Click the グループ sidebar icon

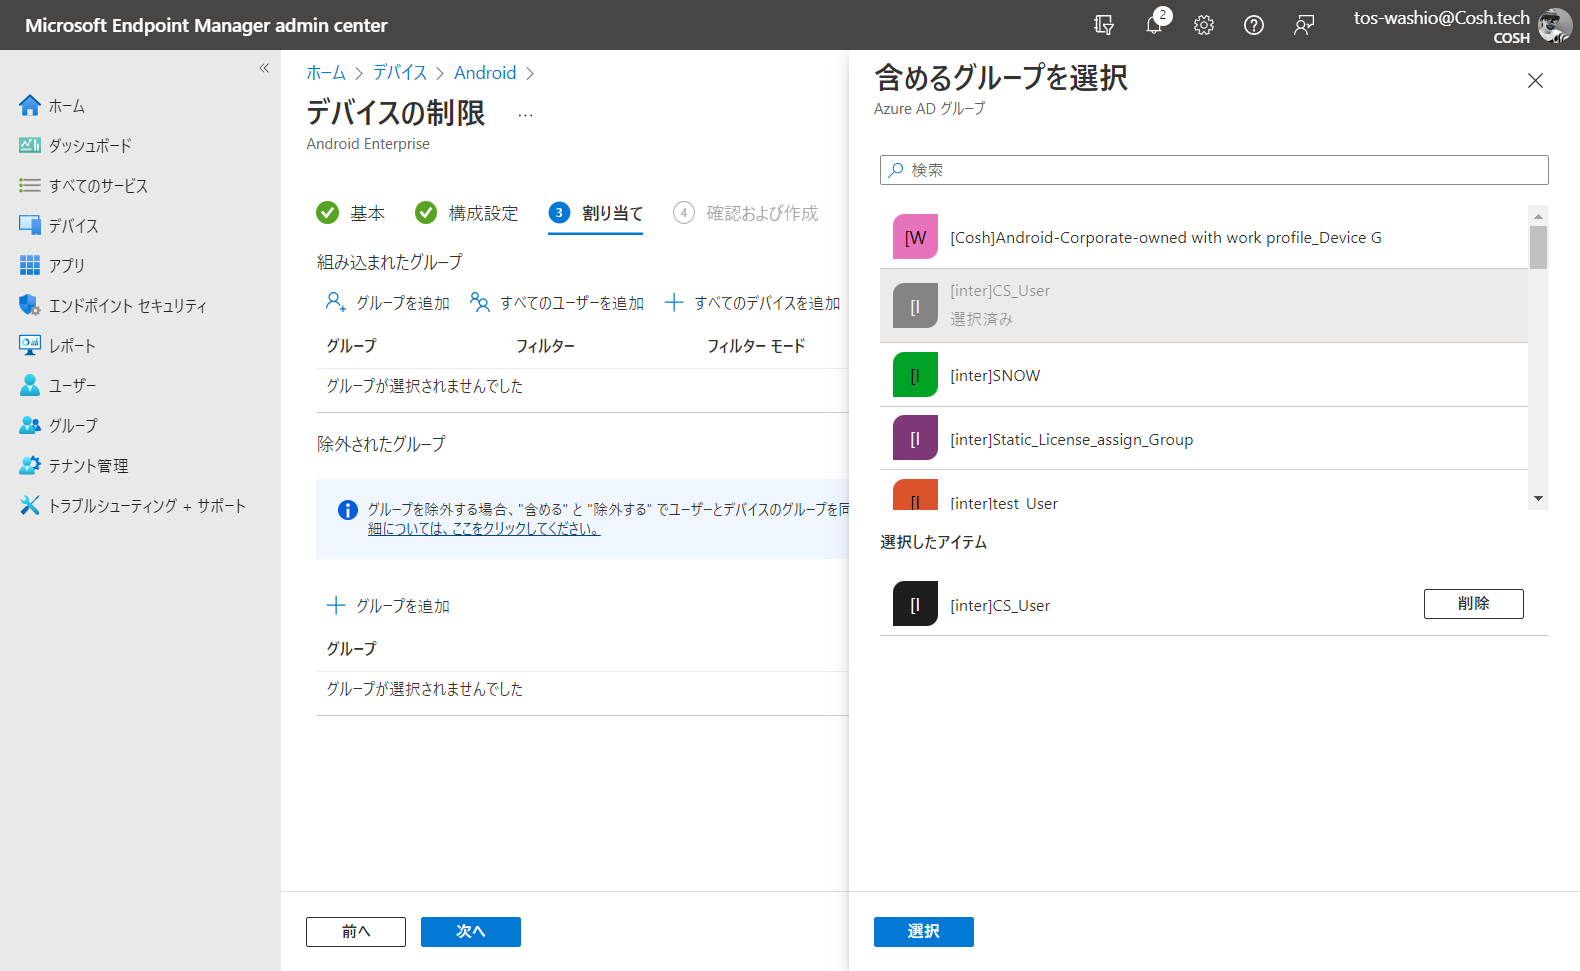pos(30,425)
